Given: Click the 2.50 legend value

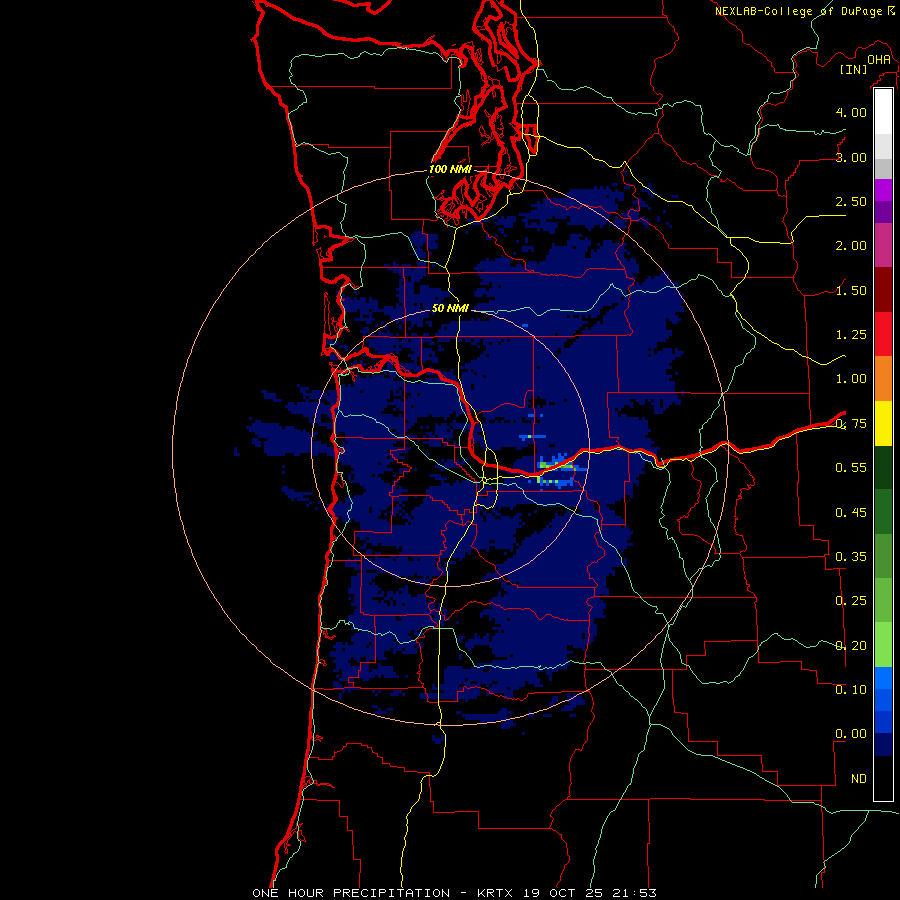Looking at the screenshot, I should click(x=851, y=201).
